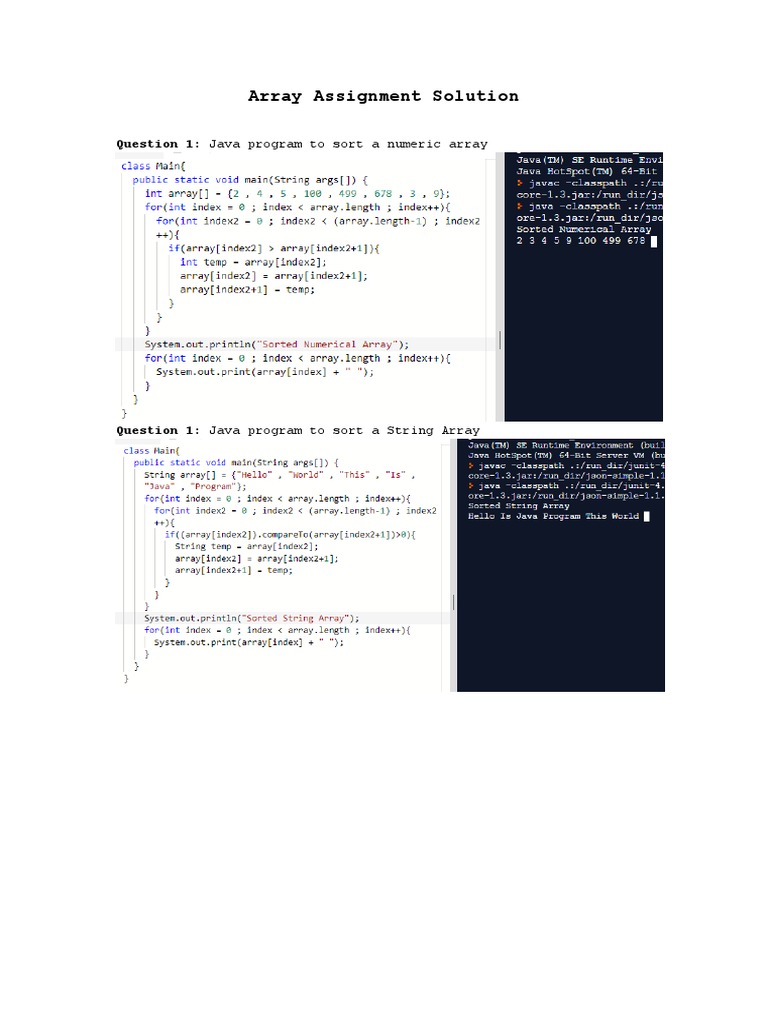This screenshot has width=768, height=1024.
Task: Click terminal line "Sorted Numerical Array"
Action: point(583,229)
